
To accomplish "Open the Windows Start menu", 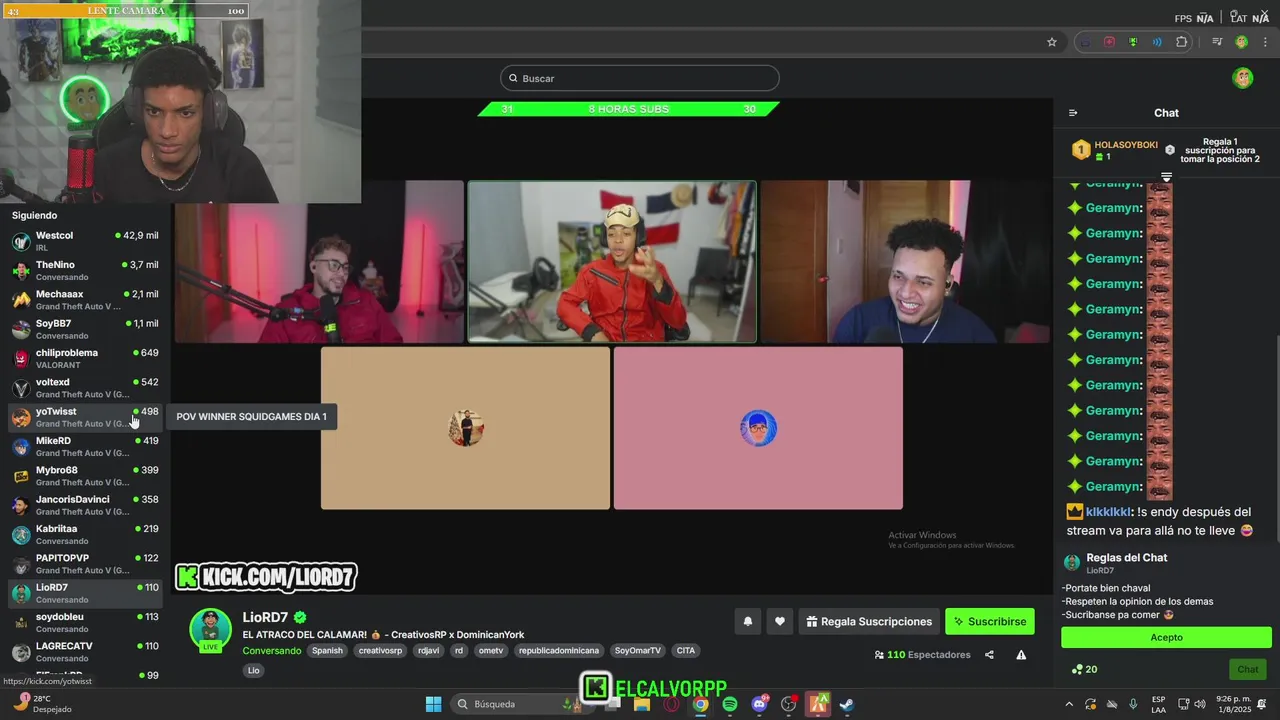I will click(433, 704).
